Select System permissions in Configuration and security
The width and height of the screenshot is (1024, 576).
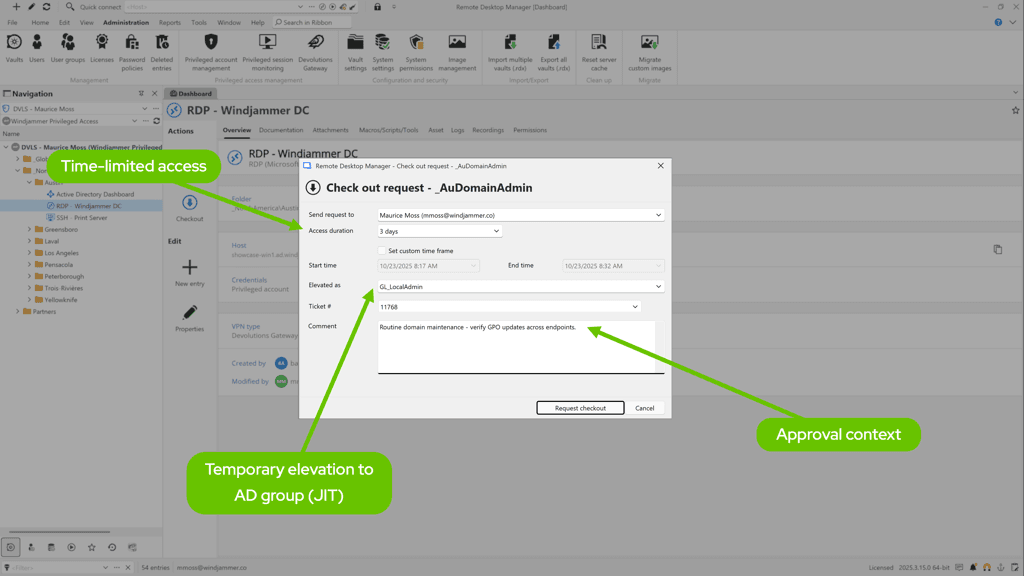(x=417, y=49)
